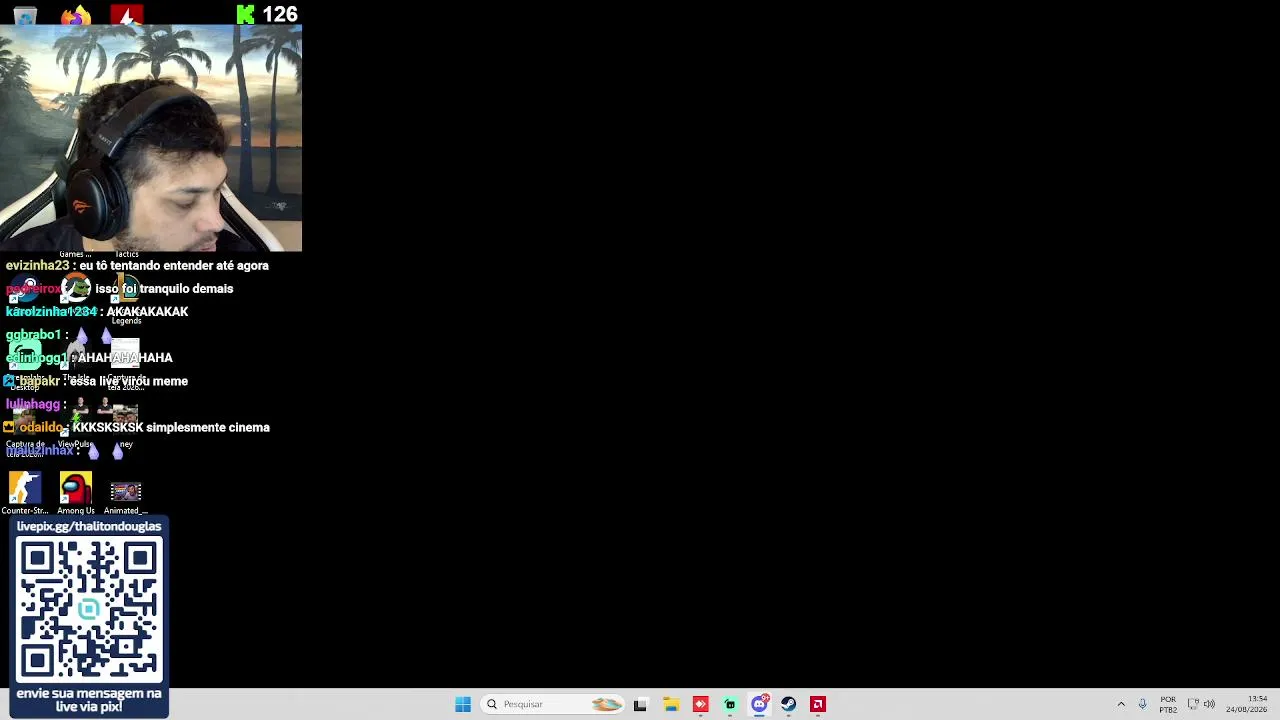Open the volume speaker tray icon
The image size is (1280, 720).
click(x=1209, y=704)
